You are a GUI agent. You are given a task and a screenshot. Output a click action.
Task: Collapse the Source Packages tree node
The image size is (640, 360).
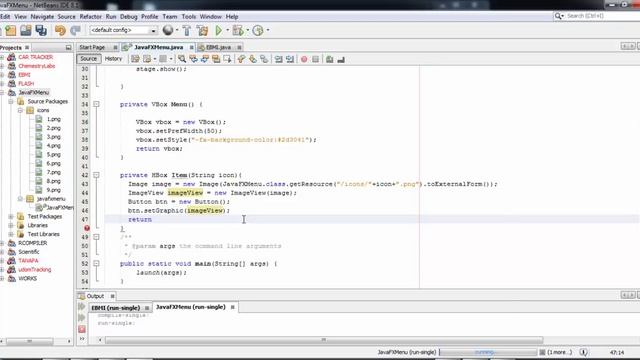[11, 102]
